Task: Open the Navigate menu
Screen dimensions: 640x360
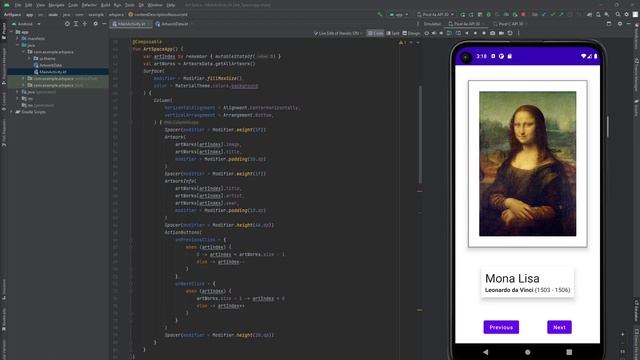Action: point(56,5)
